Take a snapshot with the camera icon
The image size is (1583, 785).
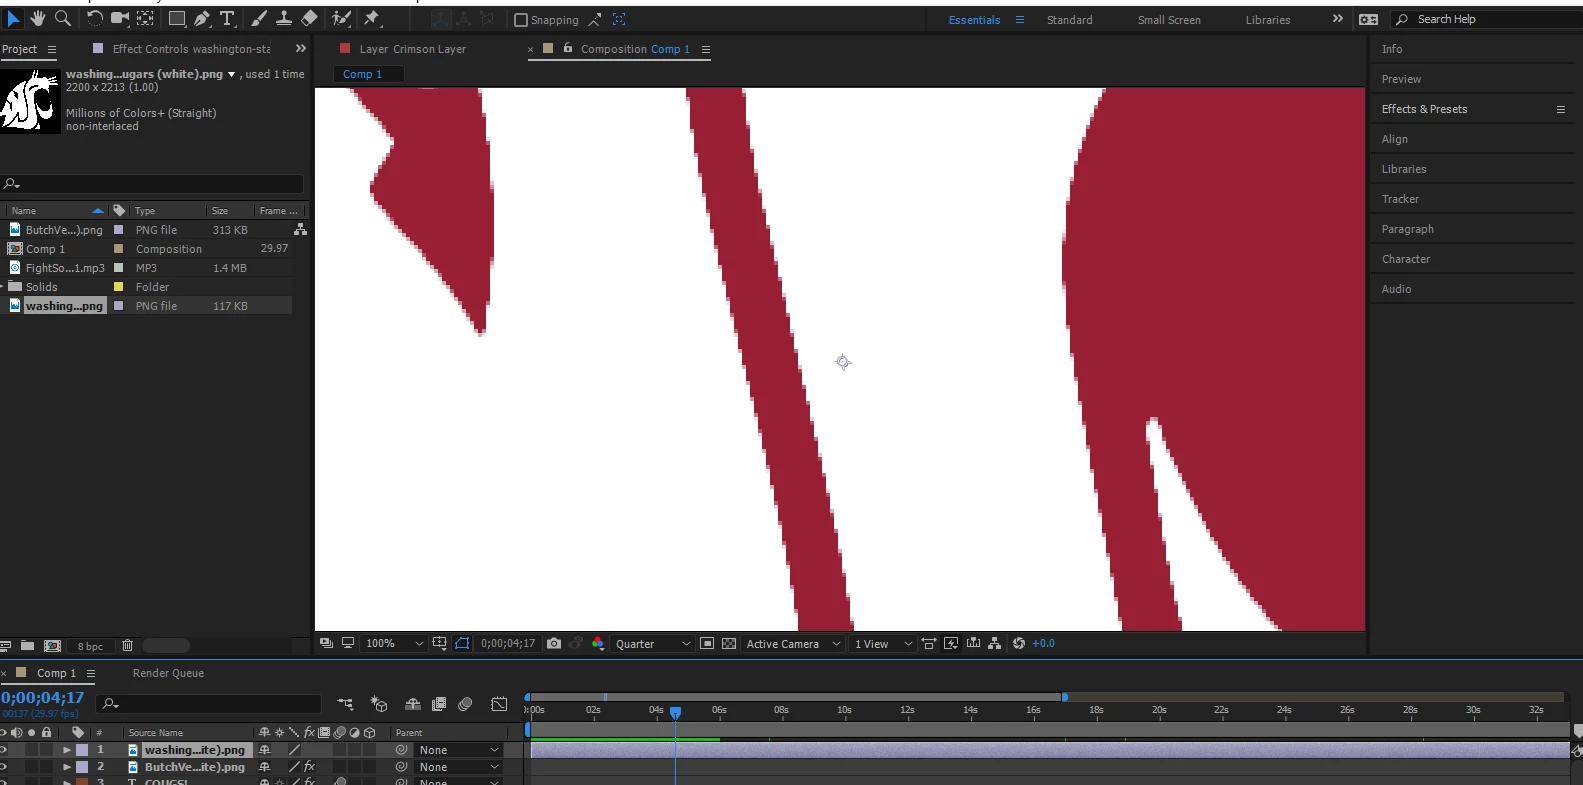point(554,643)
